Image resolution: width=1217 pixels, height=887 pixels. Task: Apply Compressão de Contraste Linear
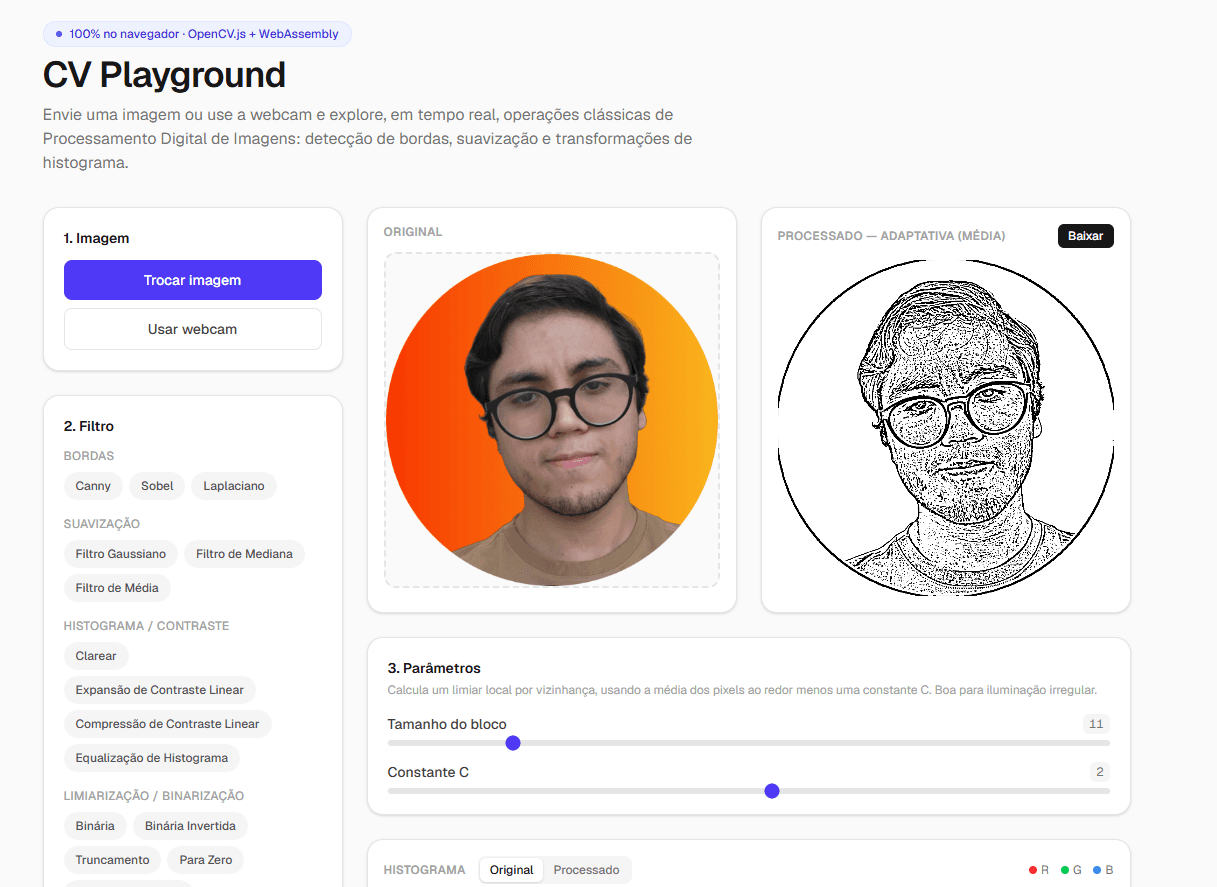167,724
